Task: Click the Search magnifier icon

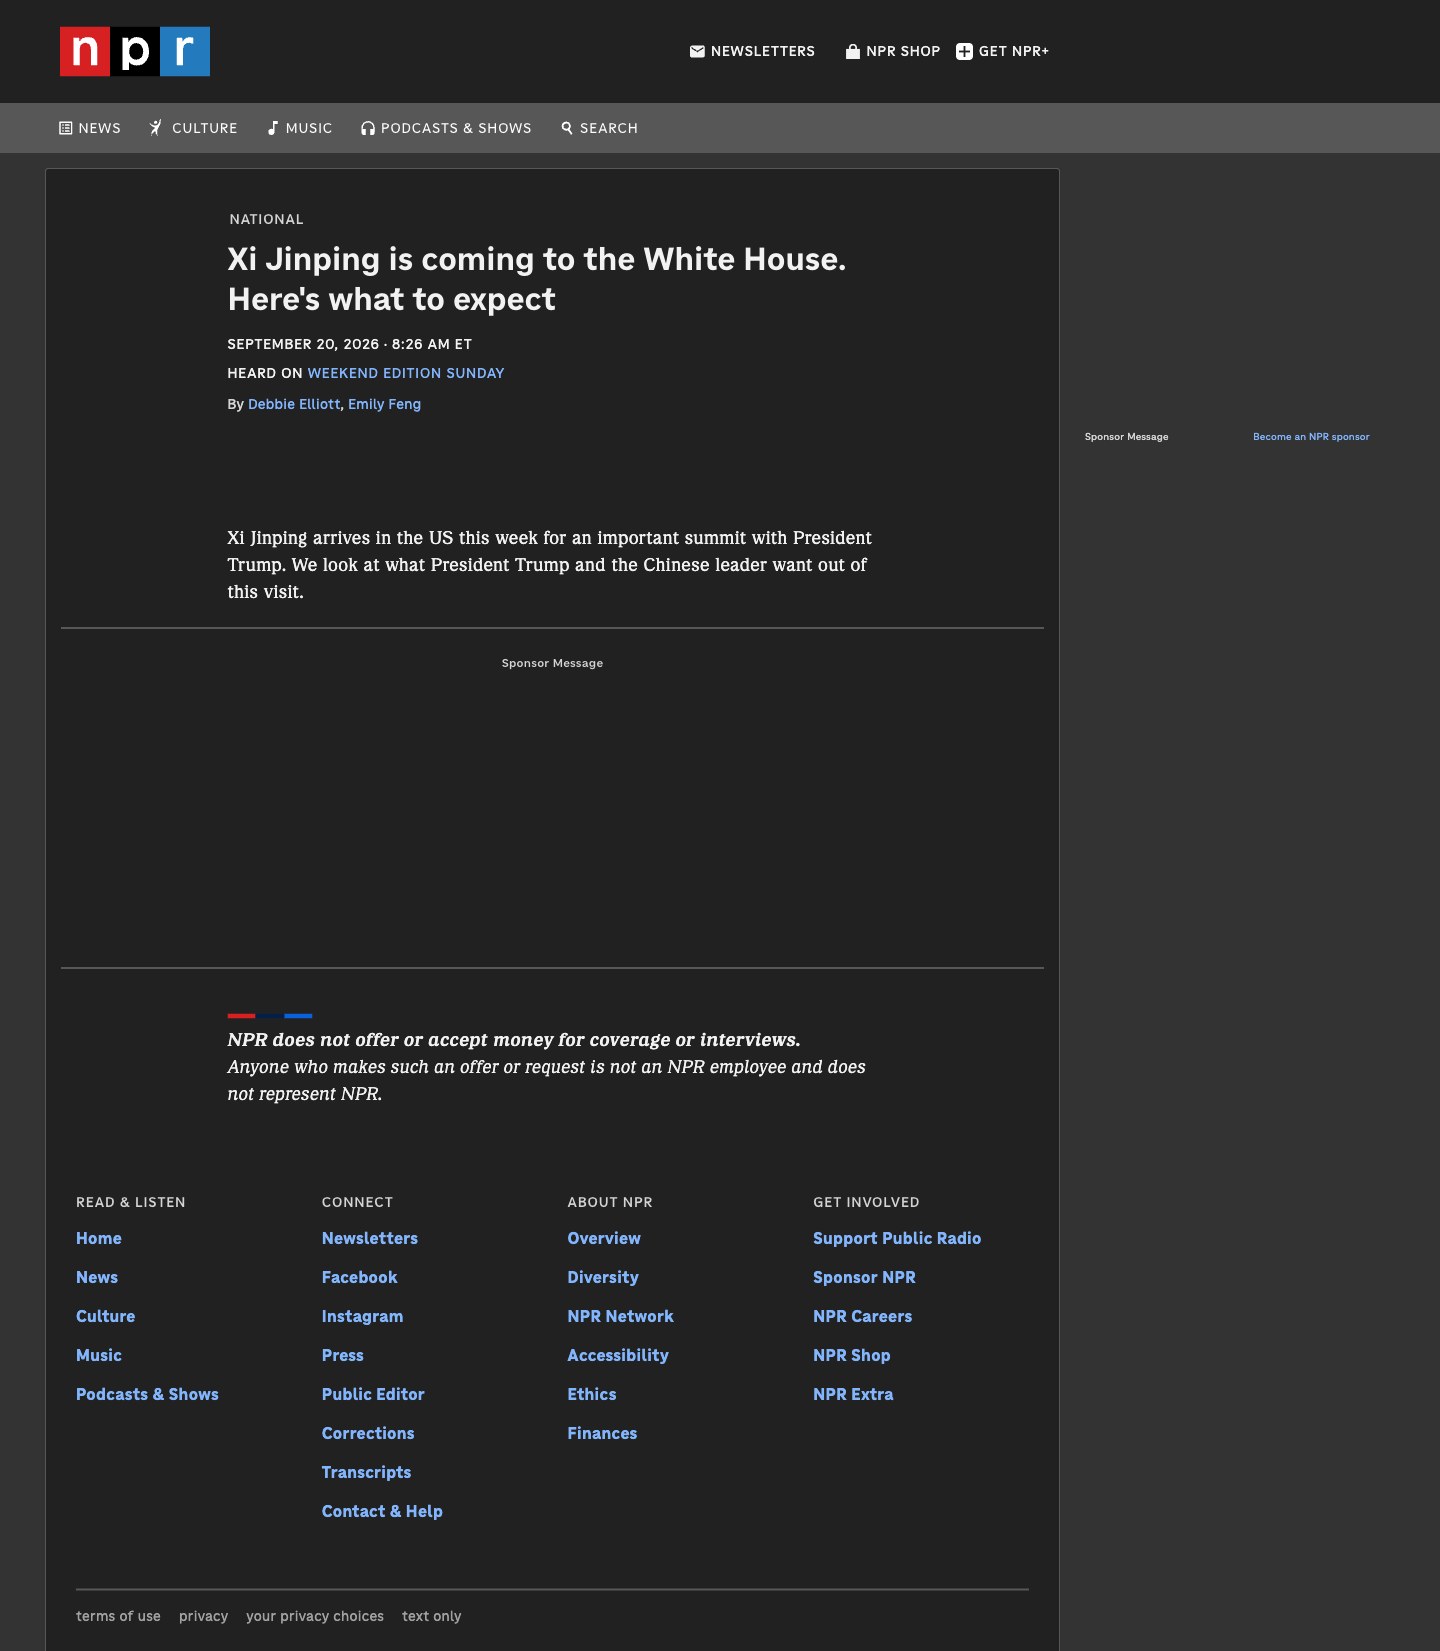Action: [x=567, y=128]
